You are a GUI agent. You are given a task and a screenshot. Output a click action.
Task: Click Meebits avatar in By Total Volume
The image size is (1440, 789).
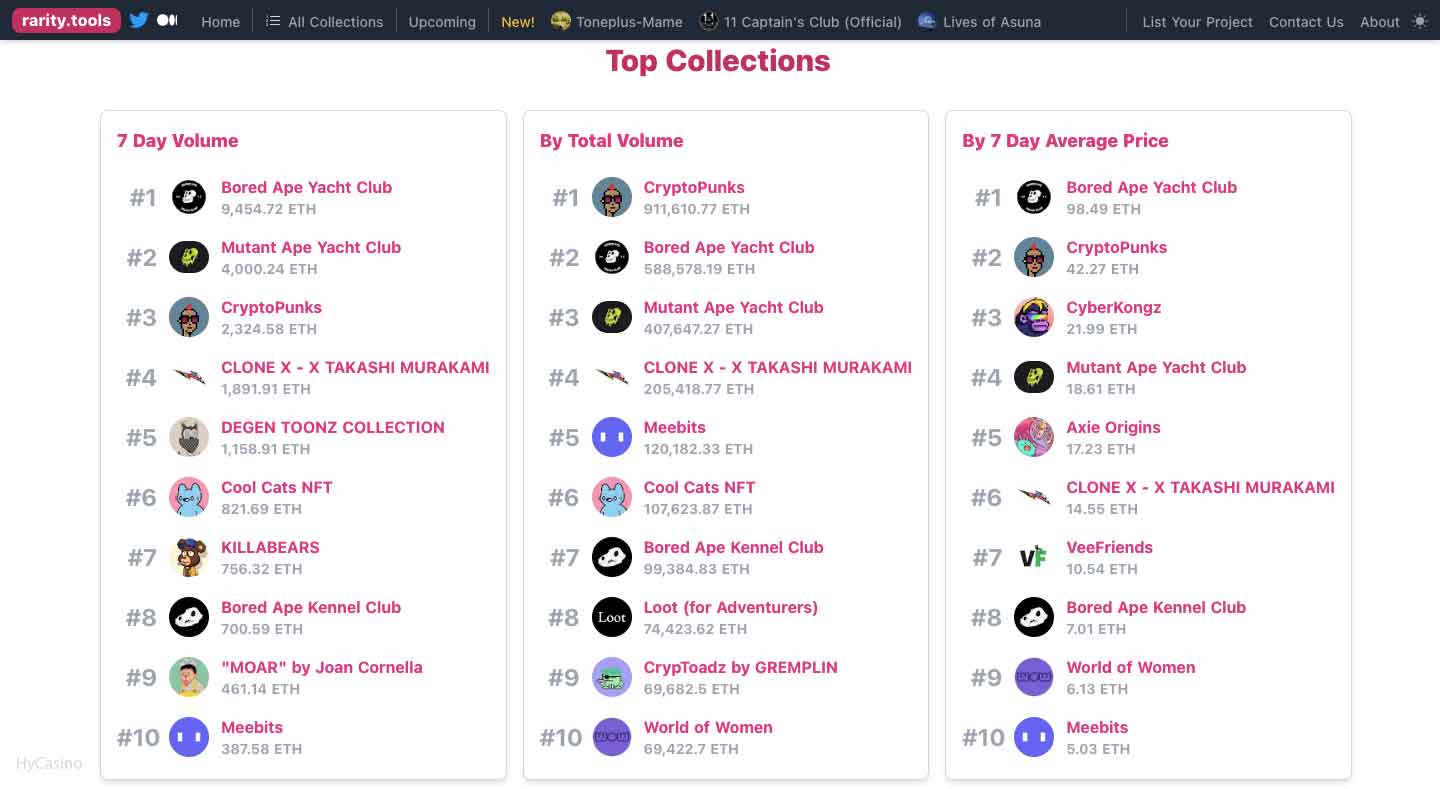612,437
